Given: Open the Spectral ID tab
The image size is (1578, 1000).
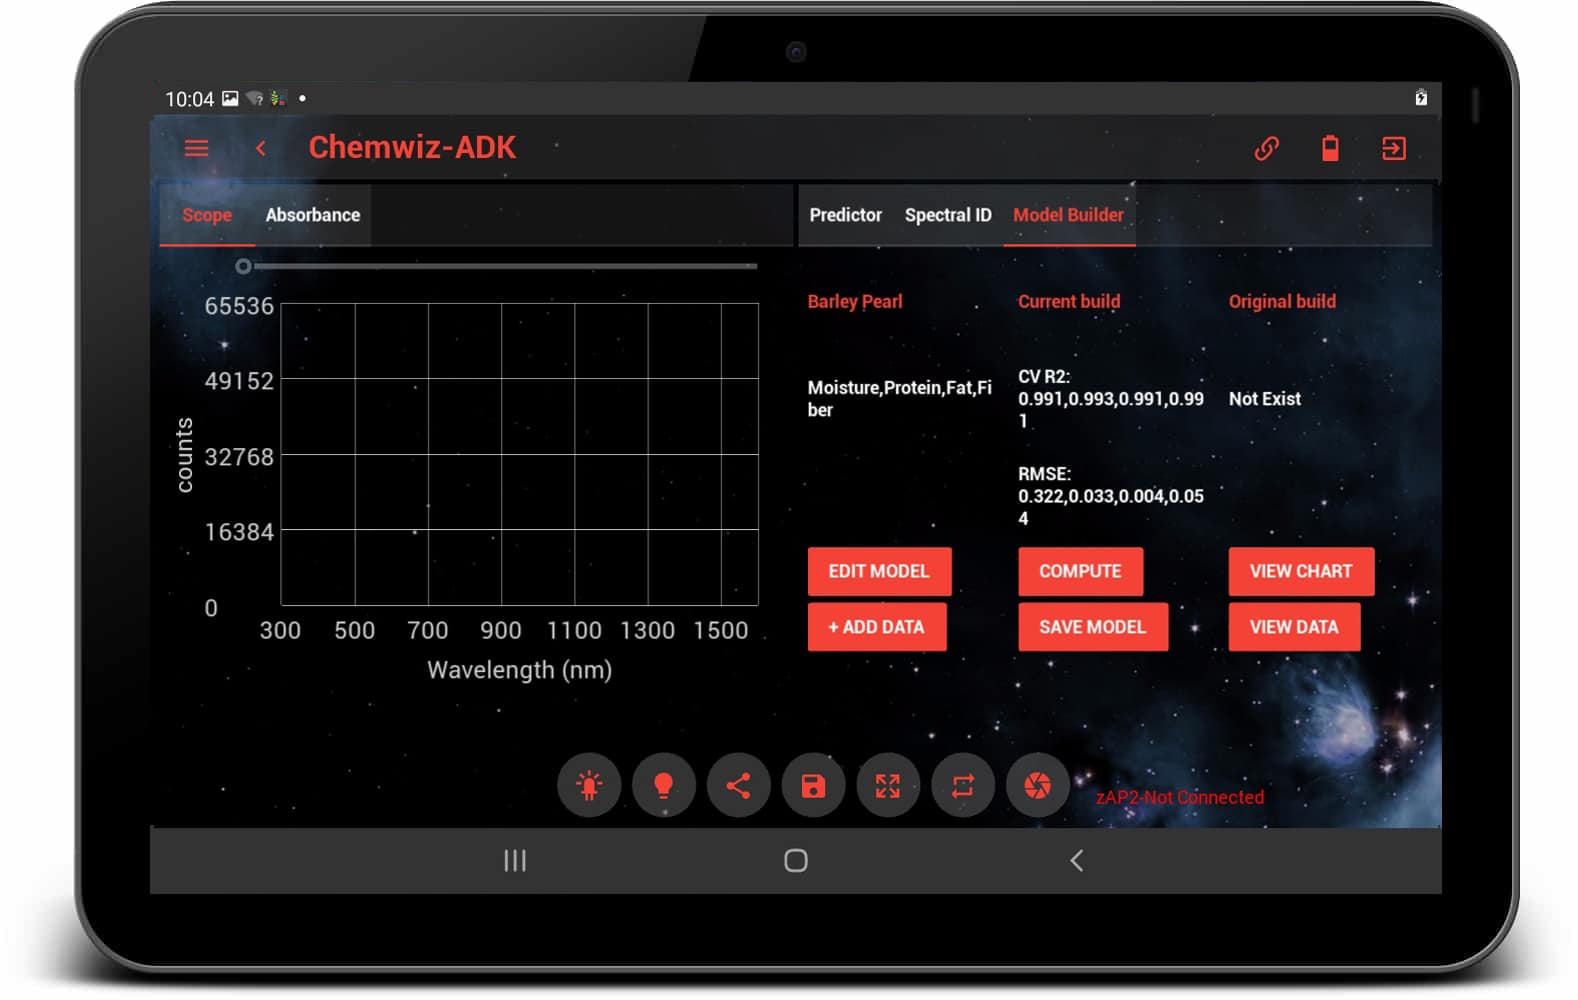Looking at the screenshot, I should (x=948, y=215).
